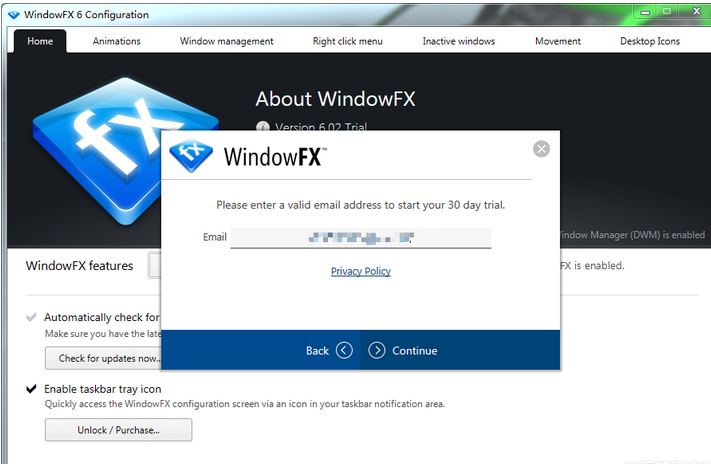Toggle Automatically check for updates checkbox
This screenshot has width=711, height=464.
[31, 317]
